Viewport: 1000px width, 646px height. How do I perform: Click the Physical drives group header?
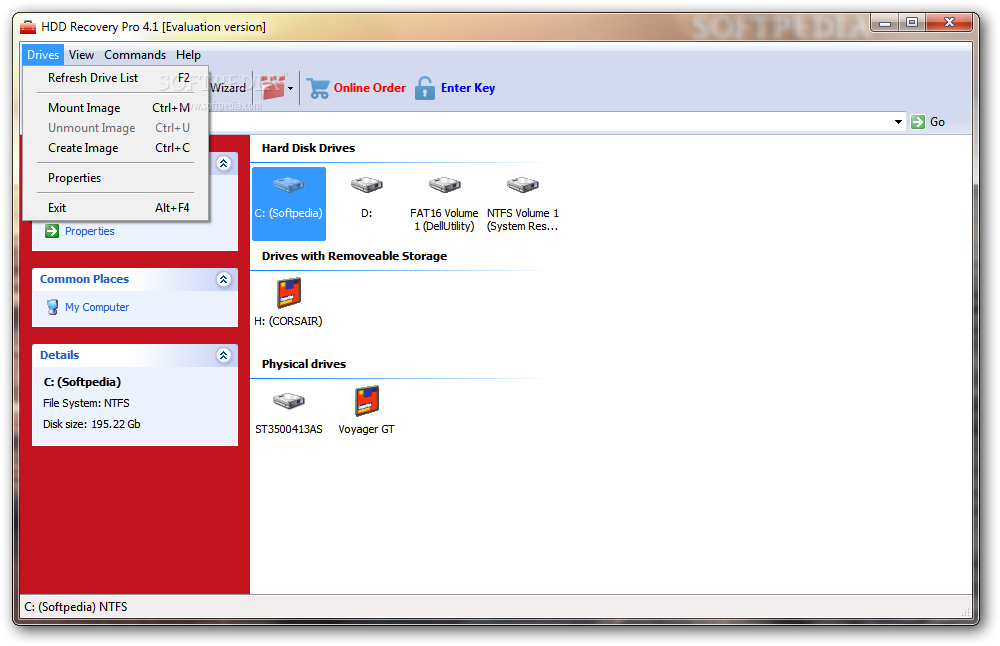(x=304, y=364)
